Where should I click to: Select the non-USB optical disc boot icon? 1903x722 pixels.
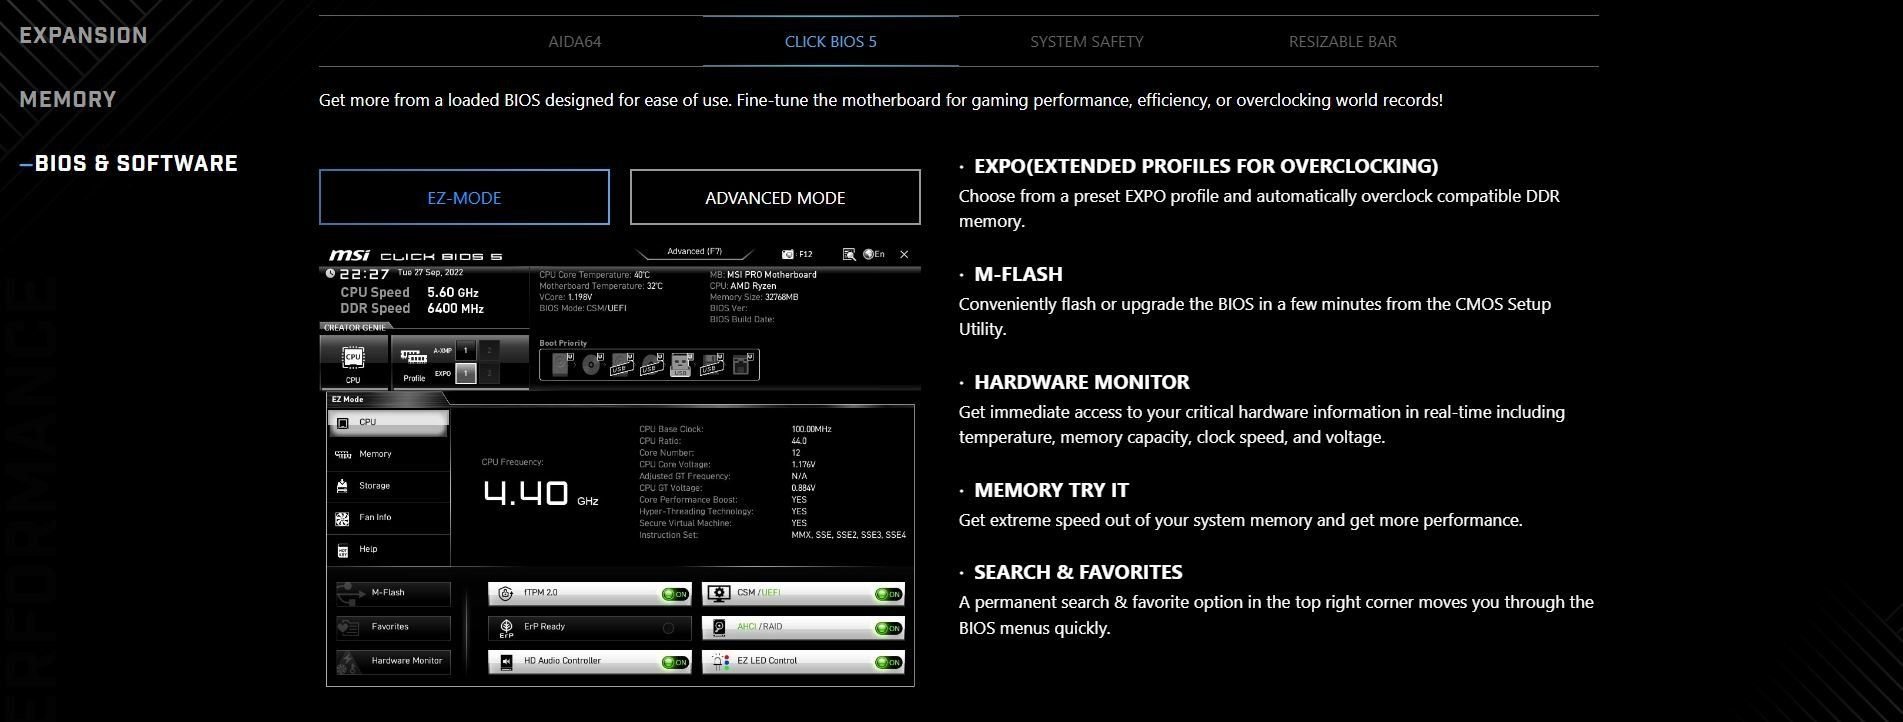coord(591,365)
